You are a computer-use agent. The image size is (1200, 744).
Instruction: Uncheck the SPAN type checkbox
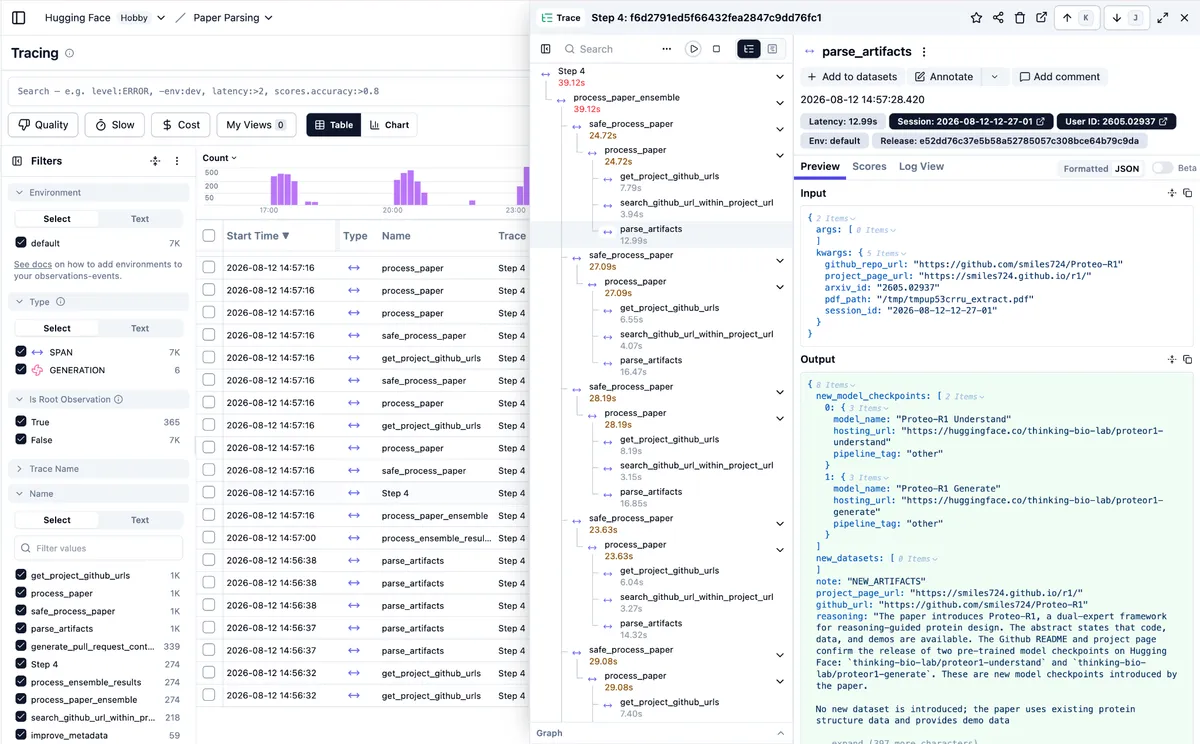21,352
